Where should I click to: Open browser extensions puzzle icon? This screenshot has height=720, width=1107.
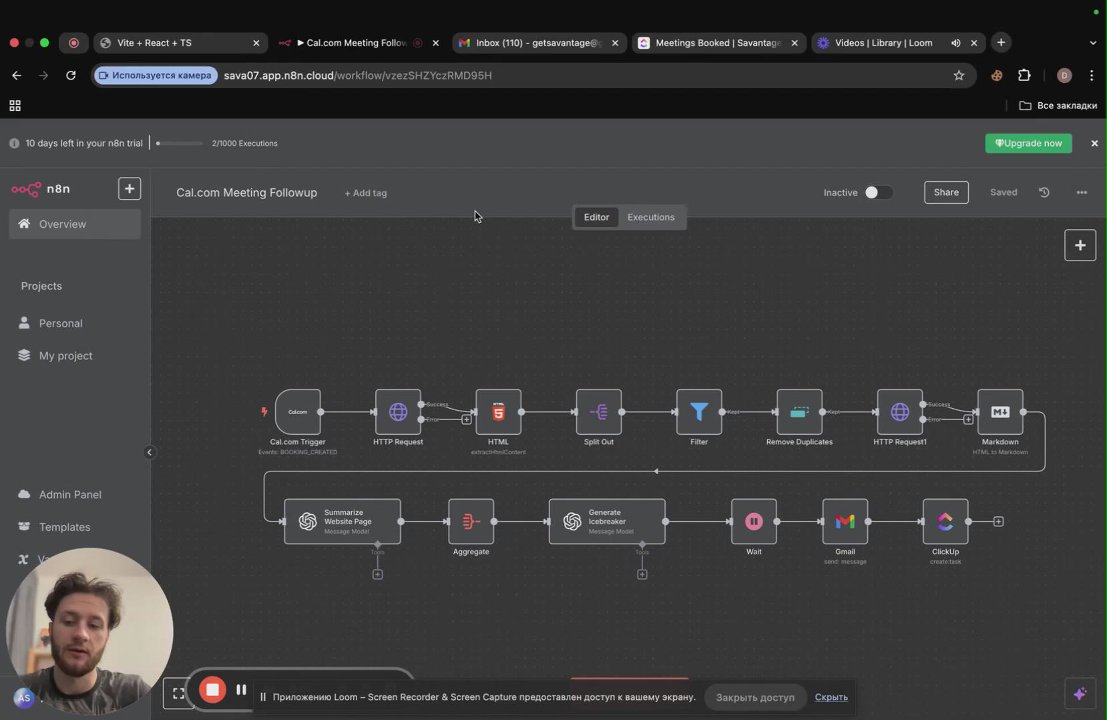(1024, 76)
